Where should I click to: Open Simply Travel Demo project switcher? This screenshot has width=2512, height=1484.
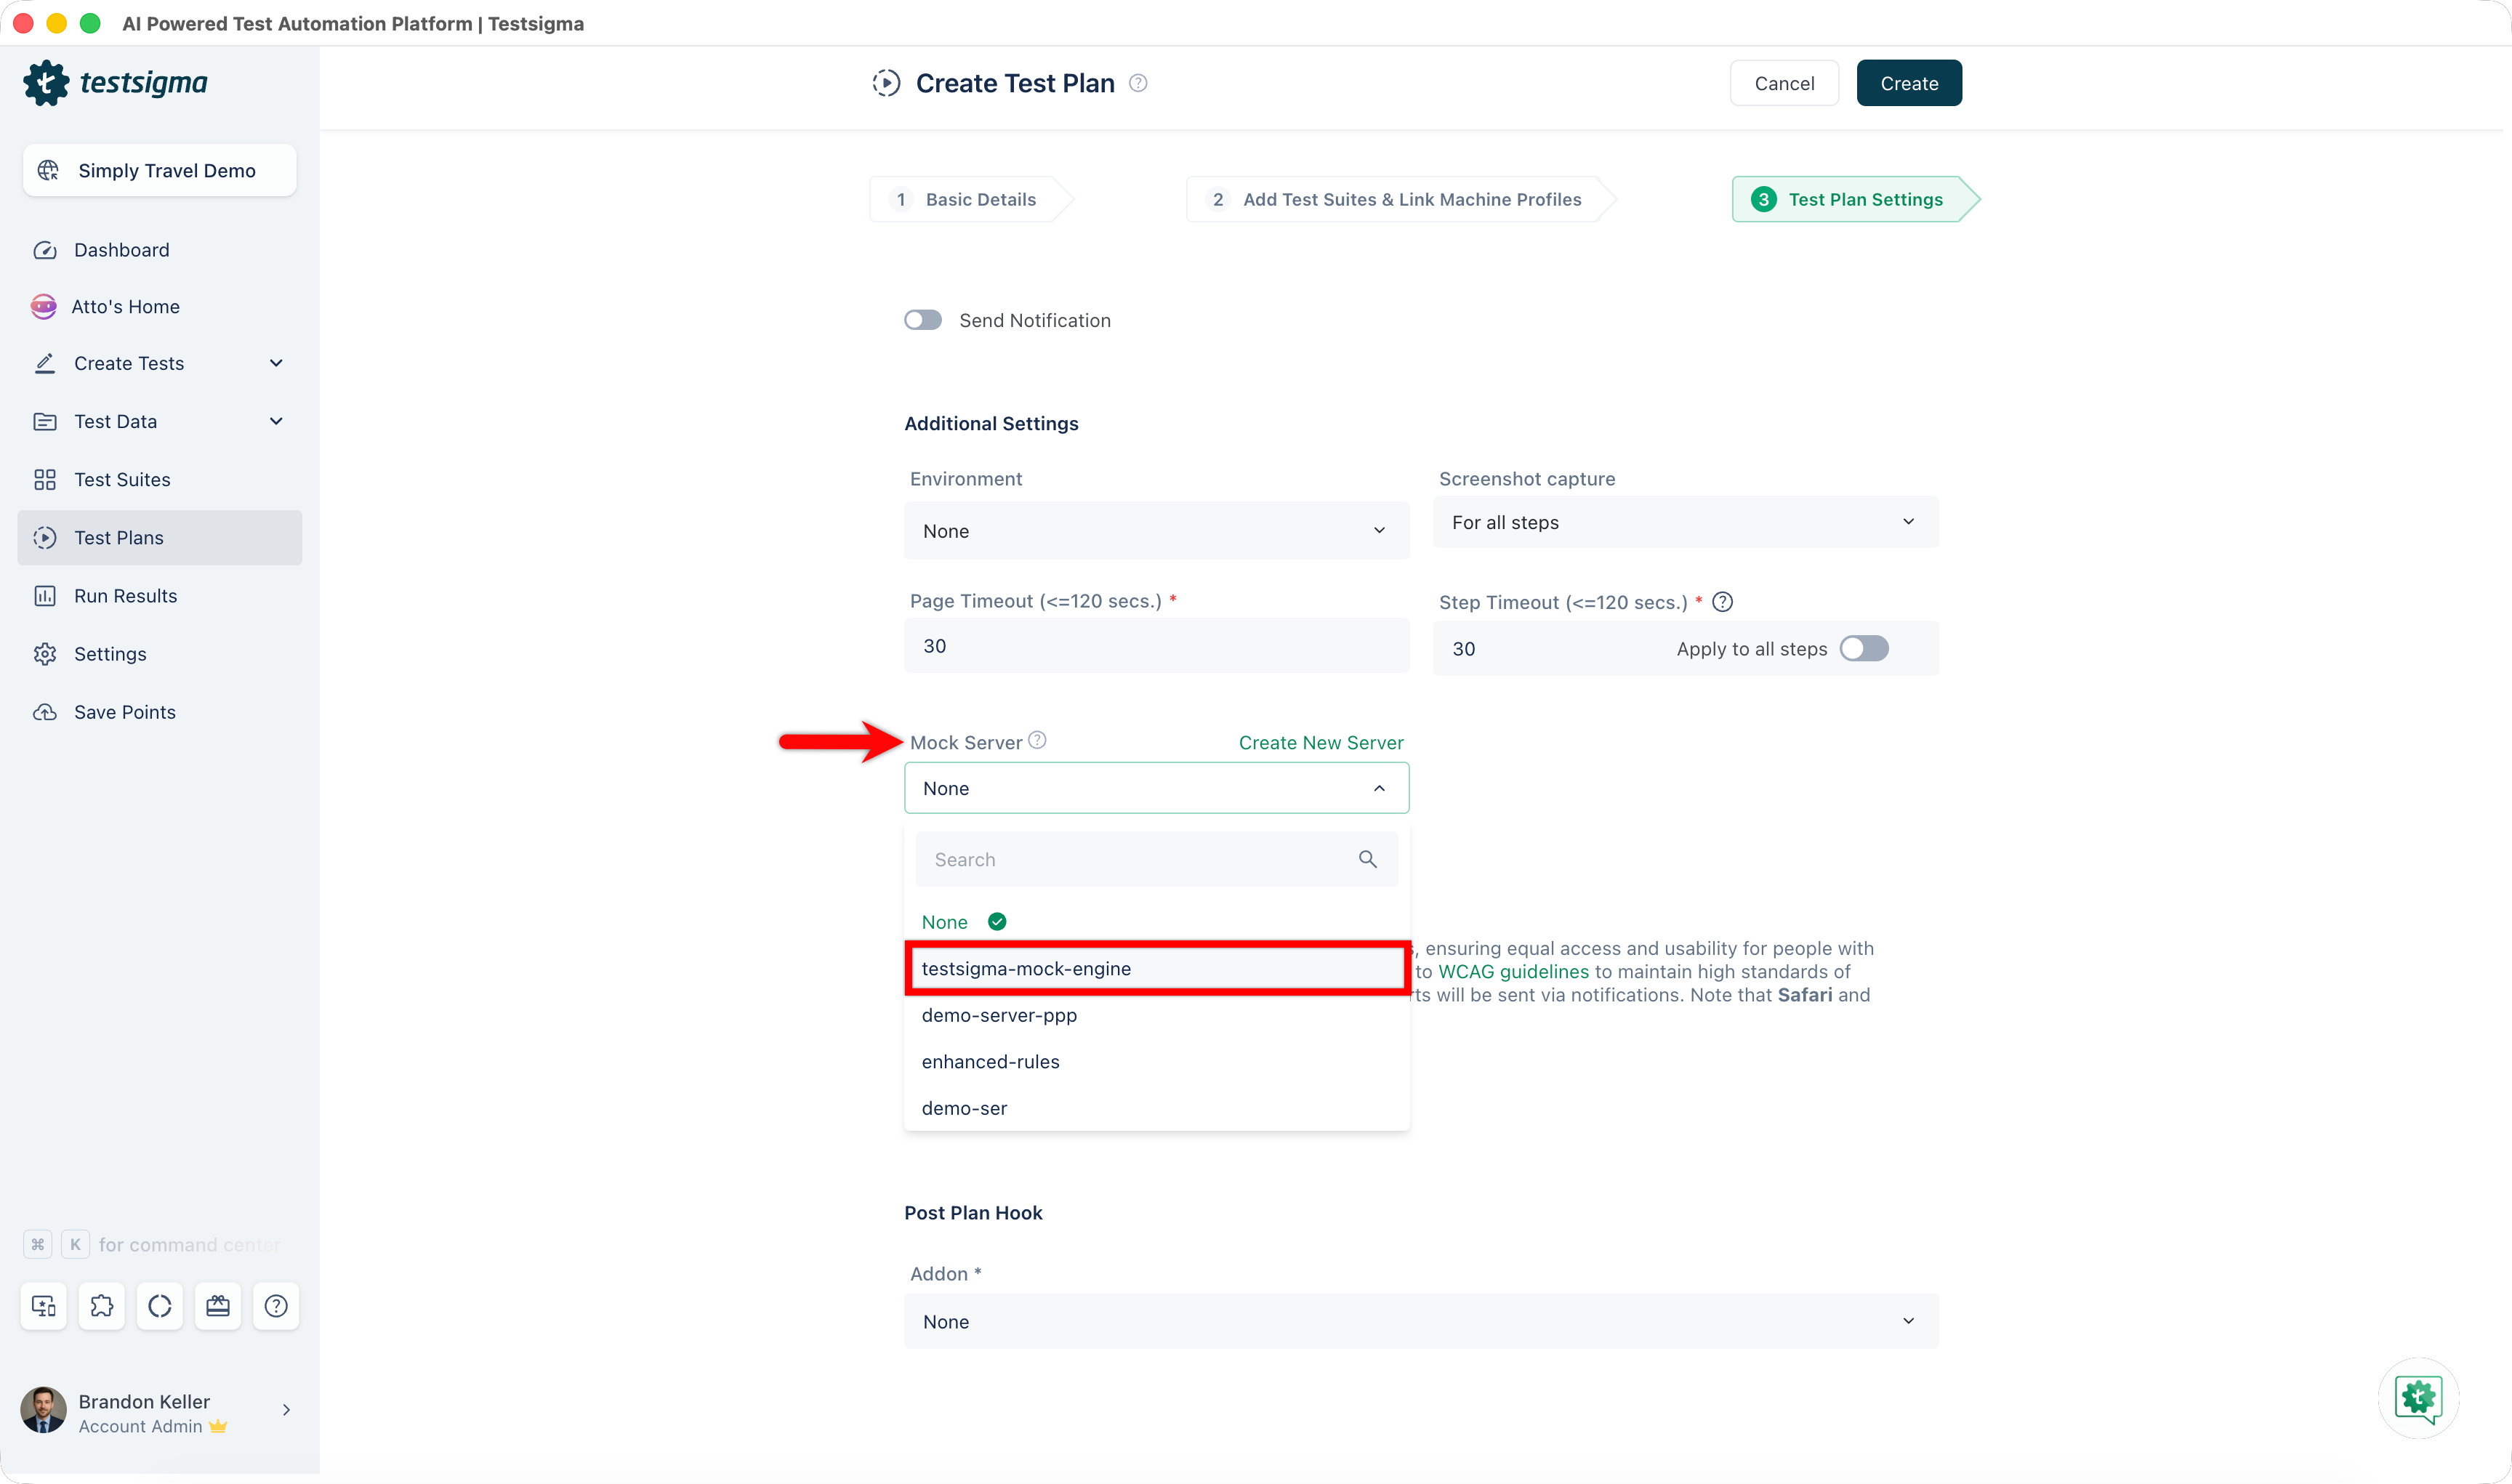coord(160,171)
